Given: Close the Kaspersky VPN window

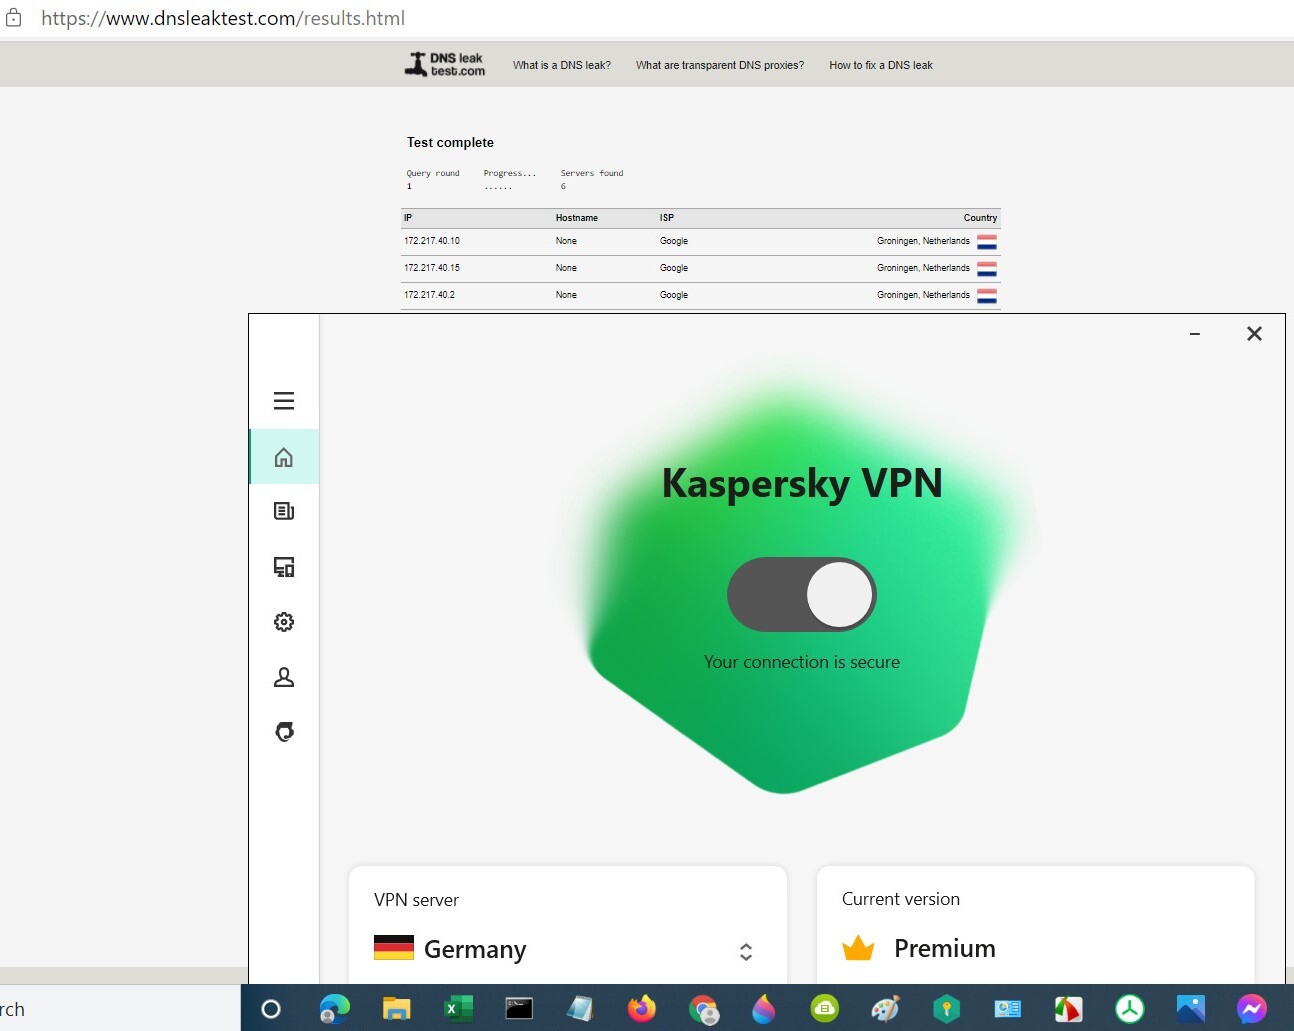Looking at the screenshot, I should [1254, 334].
